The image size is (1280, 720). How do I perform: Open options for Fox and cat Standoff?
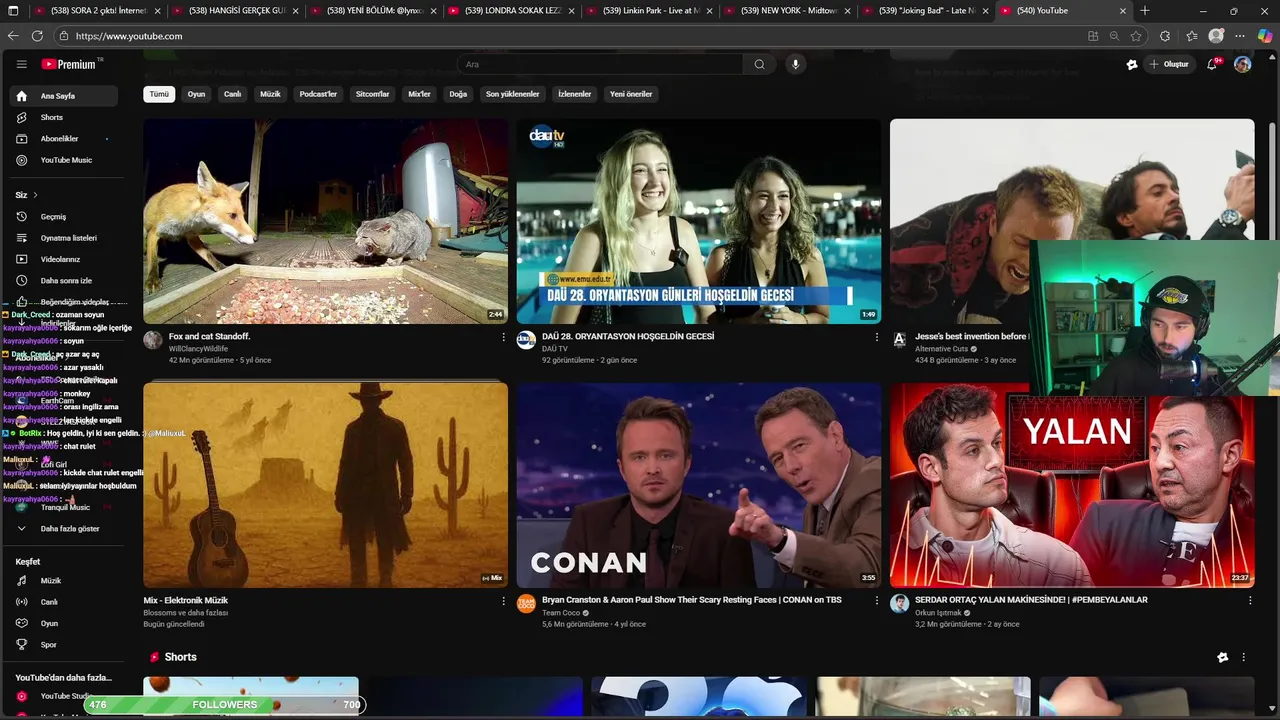tap(503, 337)
